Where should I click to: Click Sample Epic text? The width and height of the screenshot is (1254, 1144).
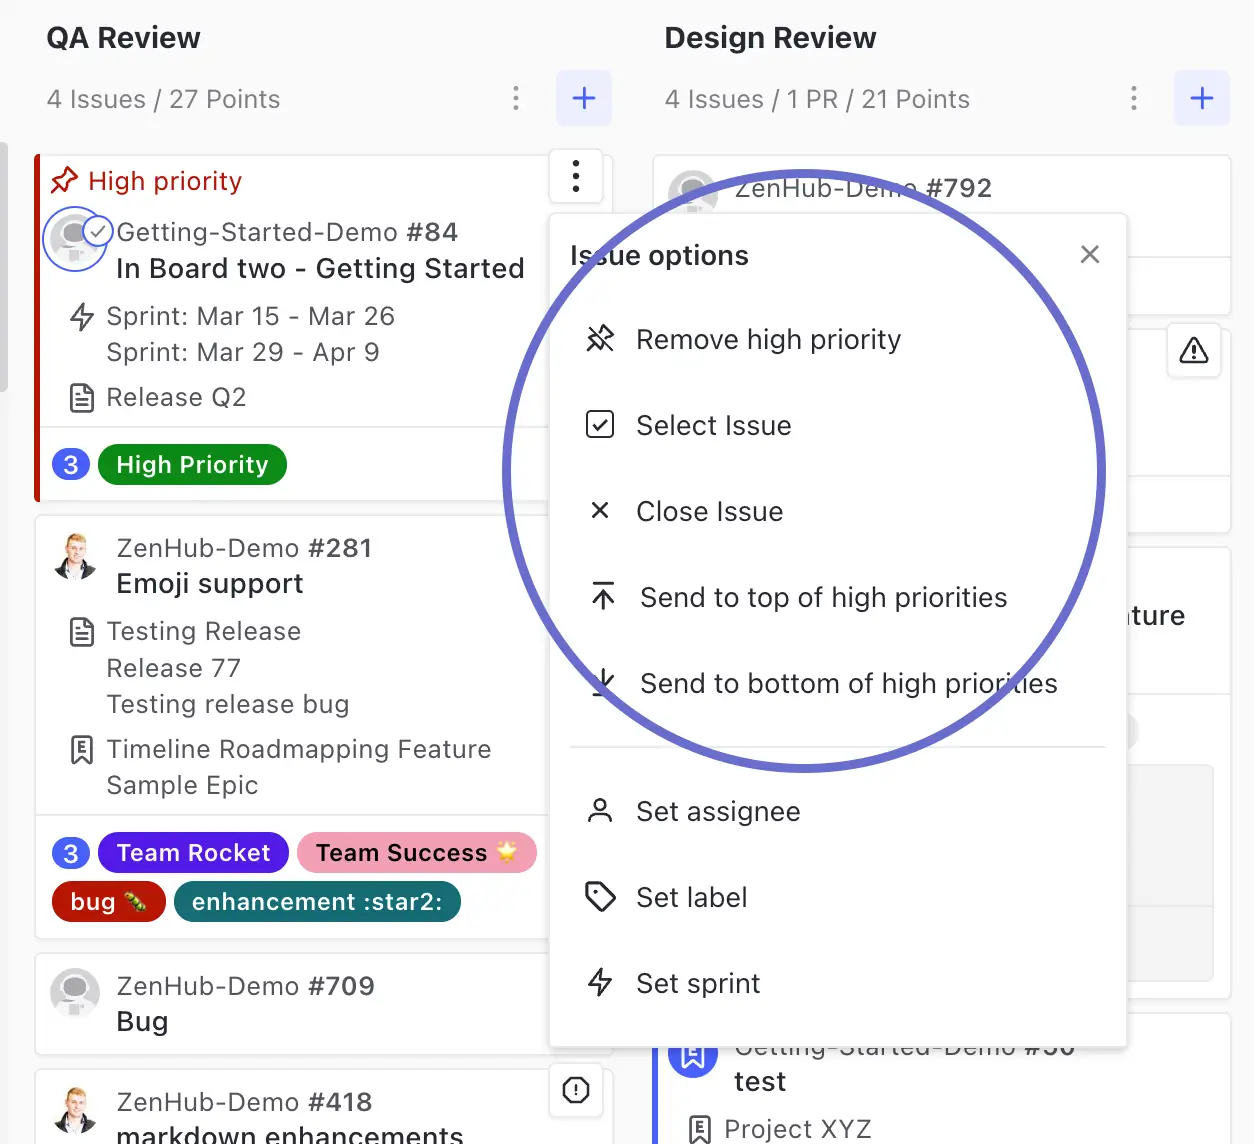tap(182, 786)
